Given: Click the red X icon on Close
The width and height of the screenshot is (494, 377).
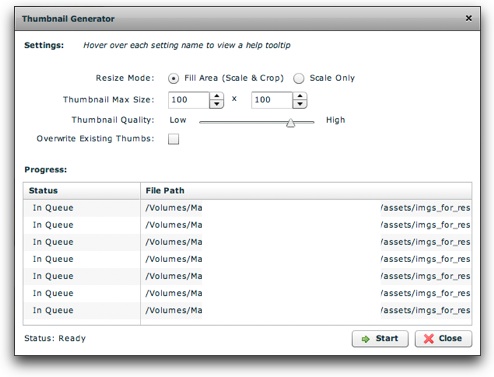Looking at the screenshot, I should click(x=429, y=339).
